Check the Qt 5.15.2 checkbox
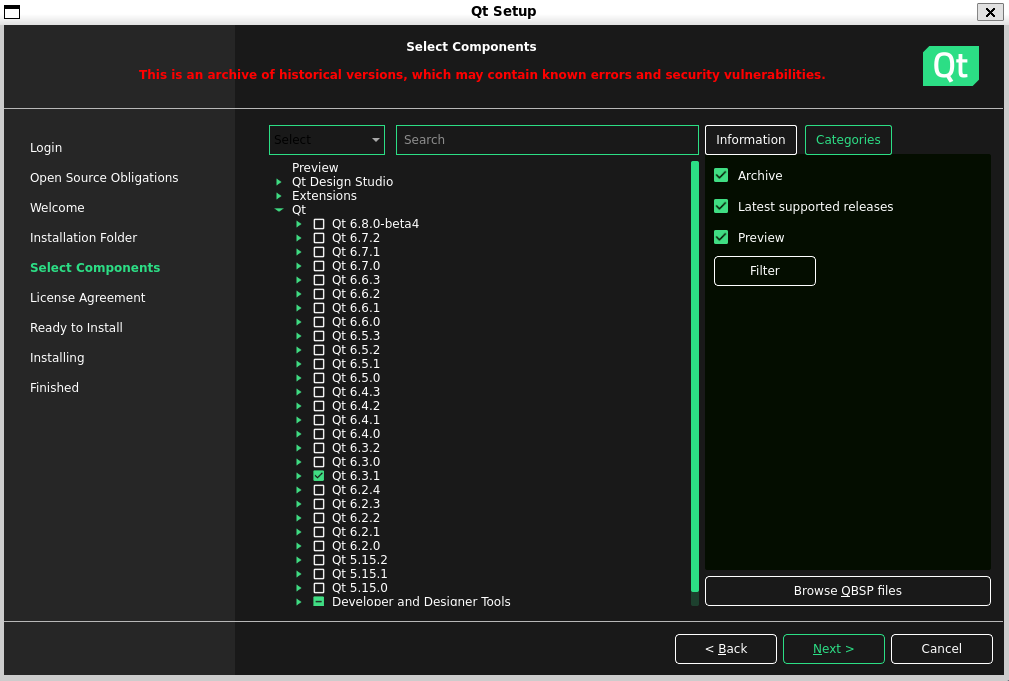The width and height of the screenshot is (1009, 681). 319,560
